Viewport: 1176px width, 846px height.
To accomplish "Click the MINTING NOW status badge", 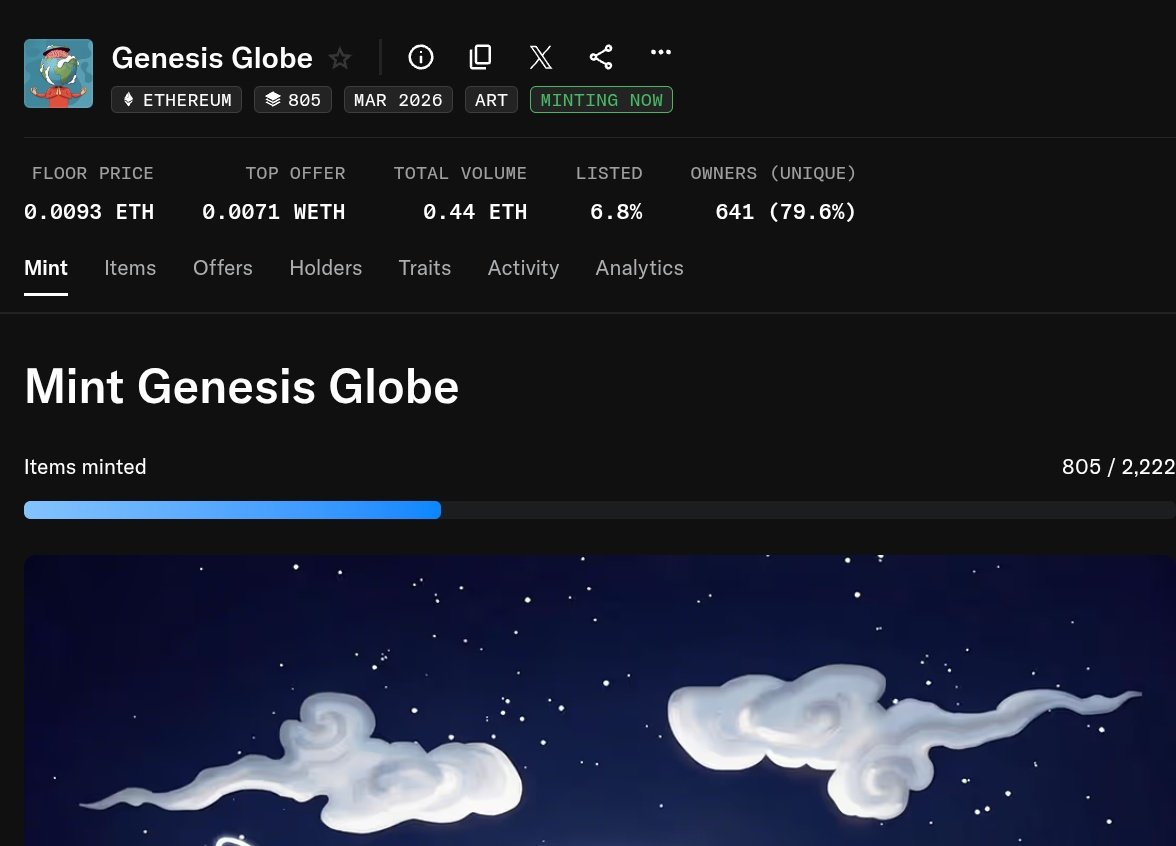I will tap(602, 100).
